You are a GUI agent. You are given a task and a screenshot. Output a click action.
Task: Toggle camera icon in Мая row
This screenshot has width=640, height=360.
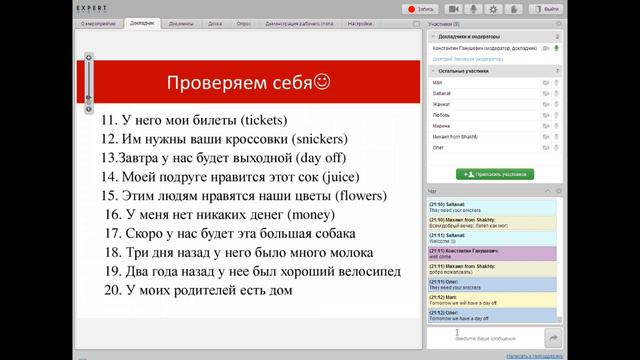(546, 82)
